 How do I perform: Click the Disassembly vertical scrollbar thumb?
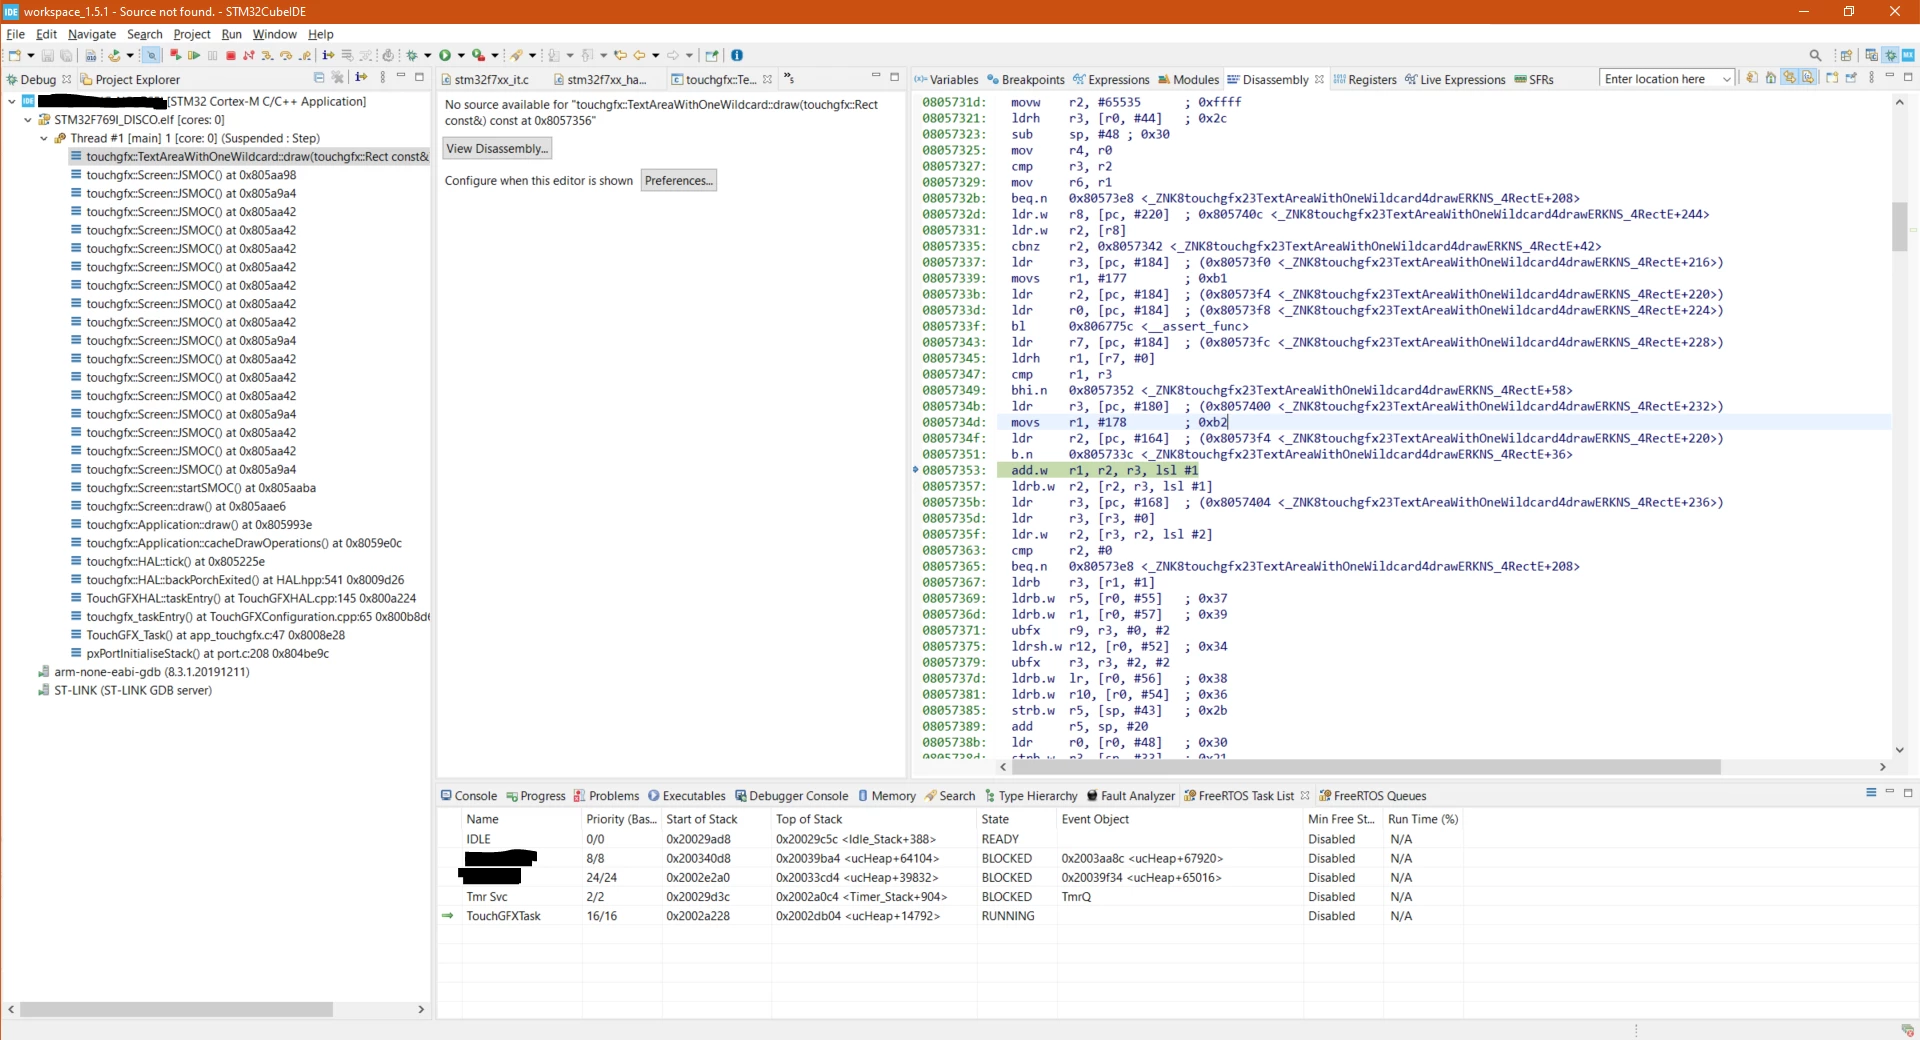1900,226
